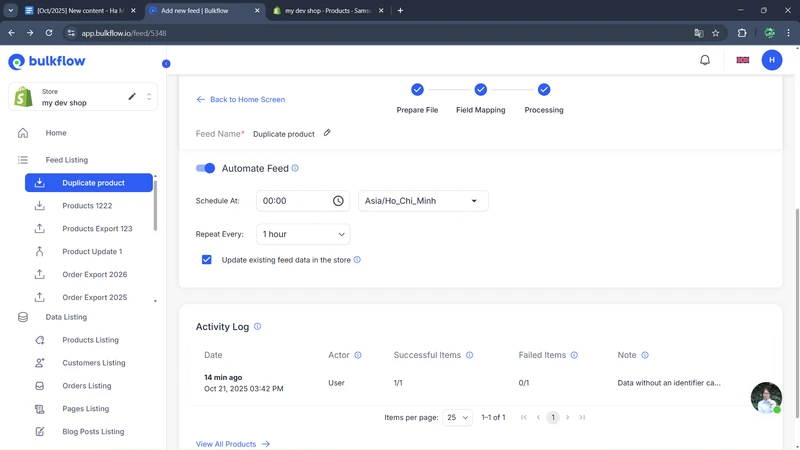
Task: Go to first page of log
Action: click(x=523, y=417)
